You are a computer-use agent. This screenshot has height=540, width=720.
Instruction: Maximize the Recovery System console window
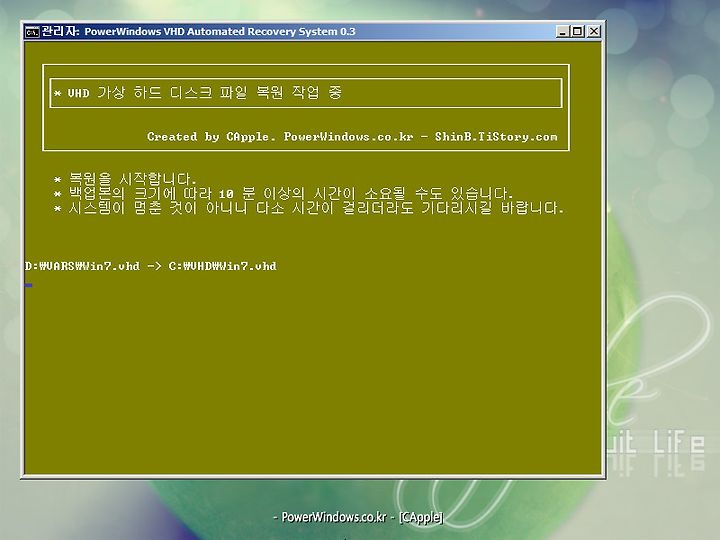(578, 32)
